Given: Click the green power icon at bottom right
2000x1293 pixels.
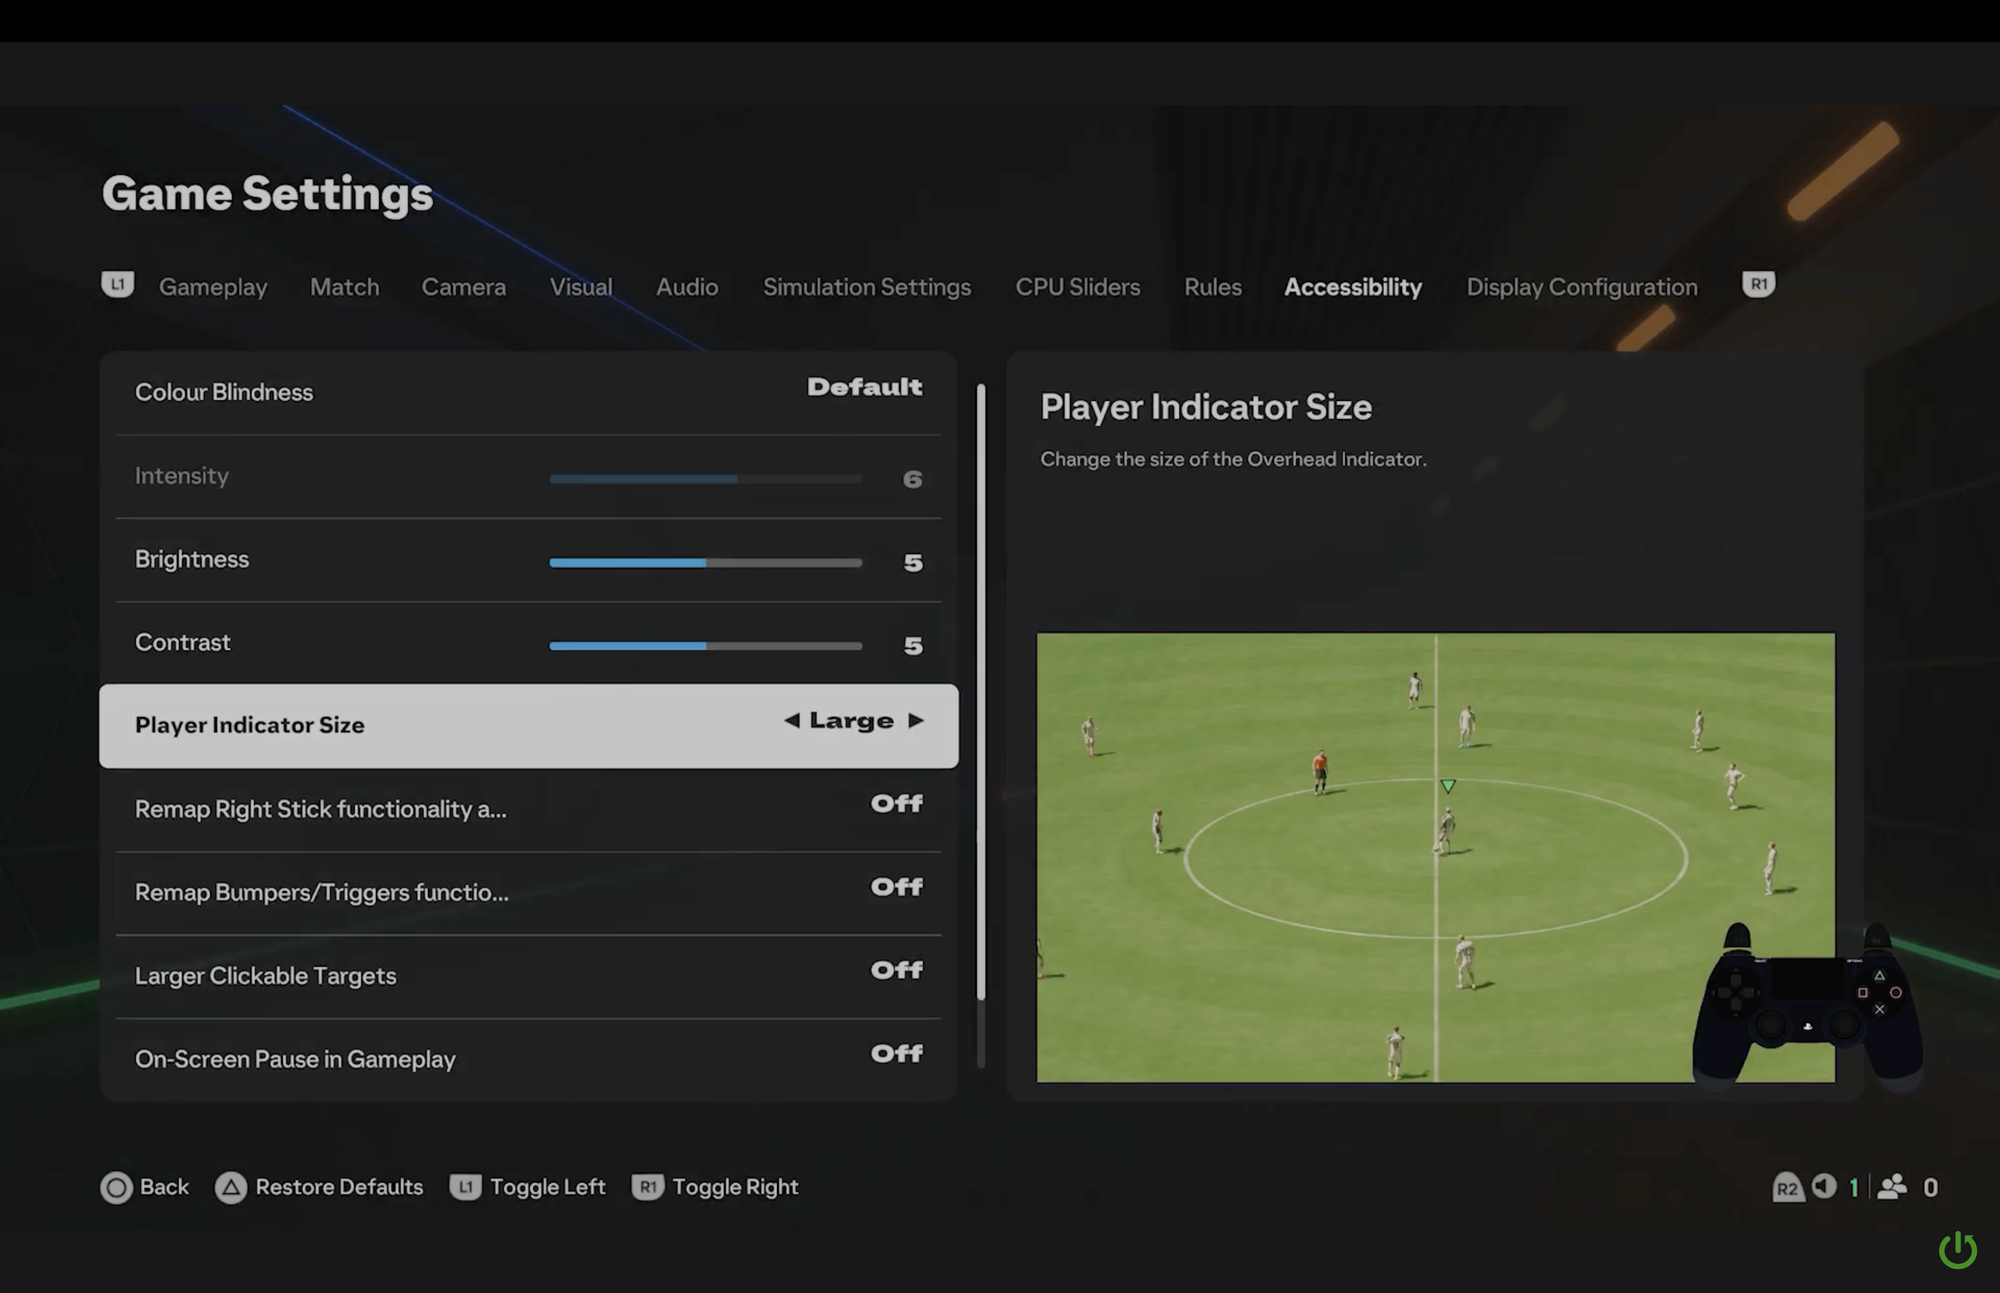Looking at the screenshot, I should point(1957,1249).
